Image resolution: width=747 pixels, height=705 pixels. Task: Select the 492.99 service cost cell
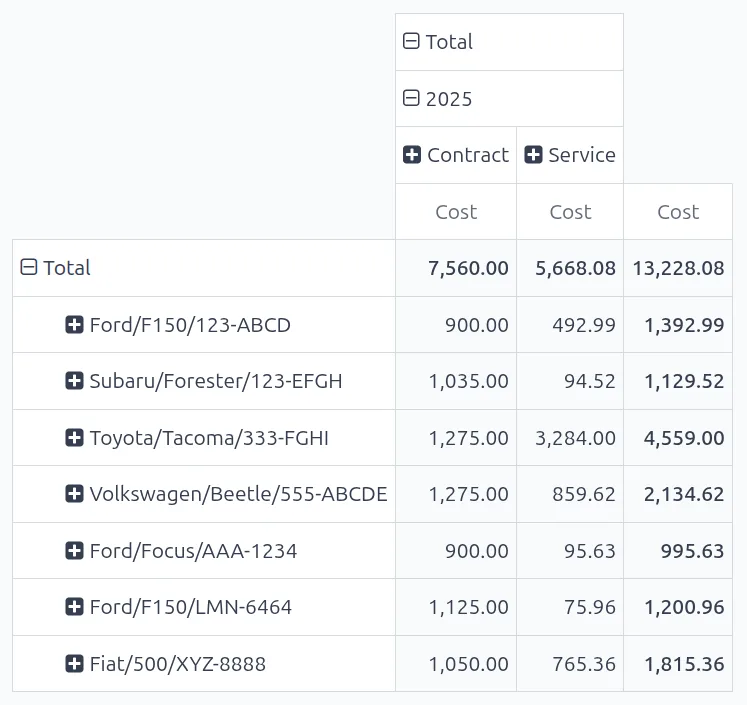click(x=570, y=325)
